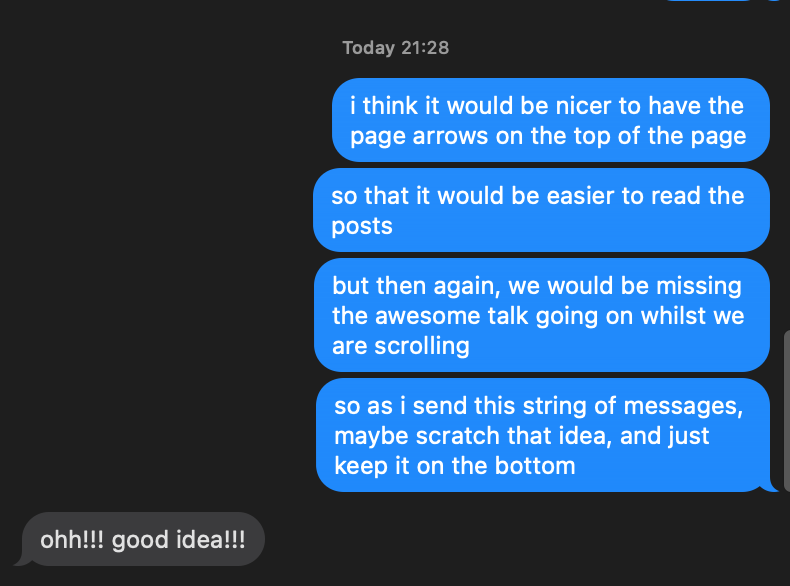Click the "so that it would be easier" bubble
790x586 pixels.
[540, 210]
